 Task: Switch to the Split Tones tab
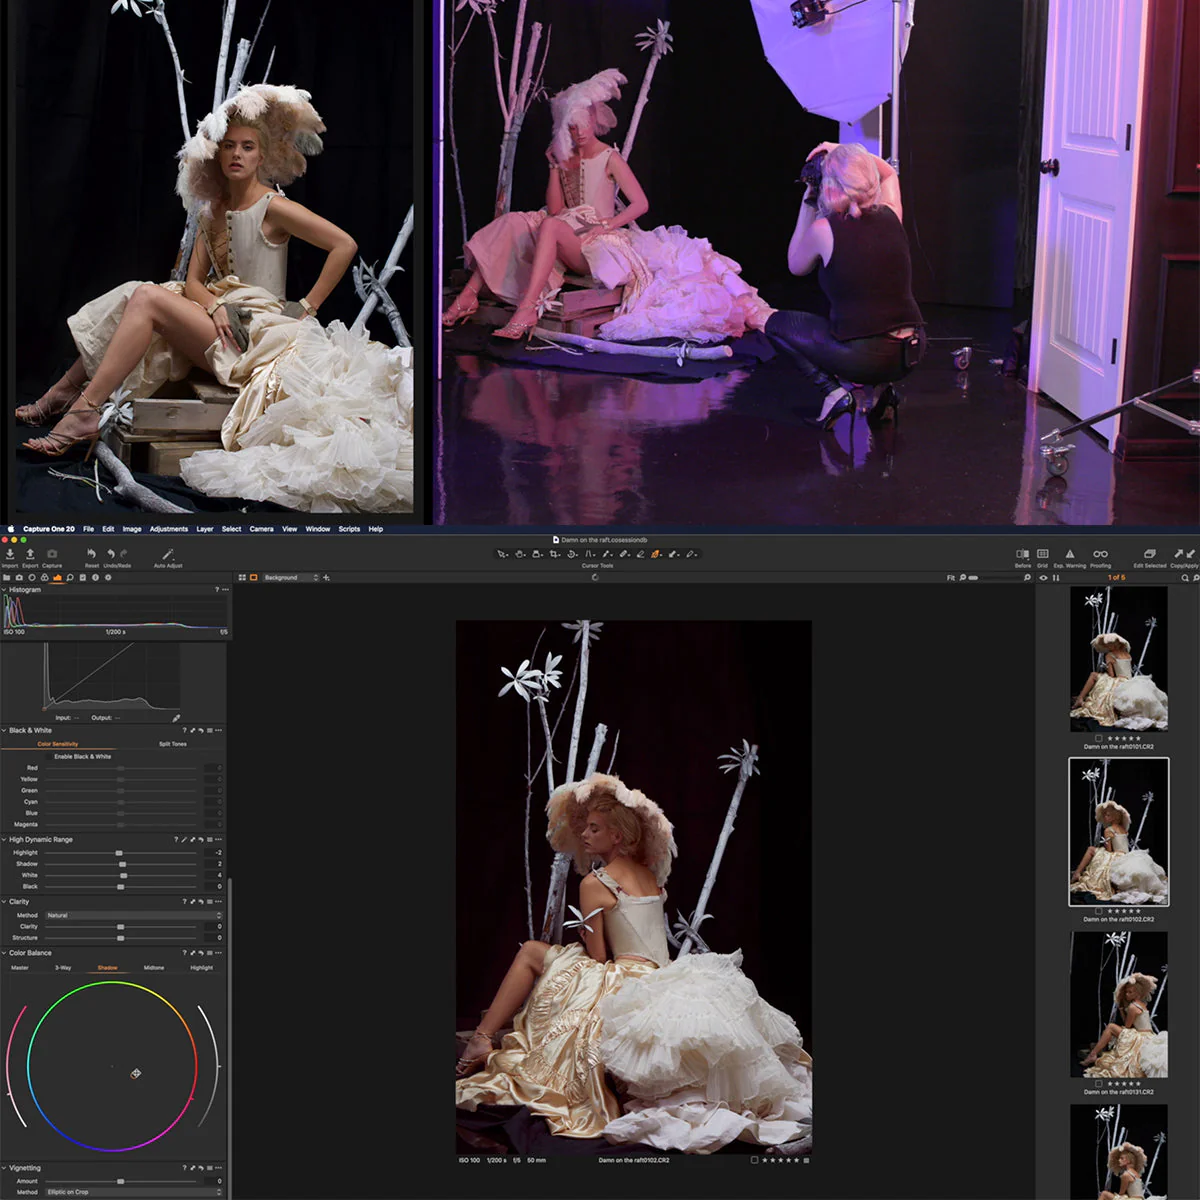coord(173,744)
